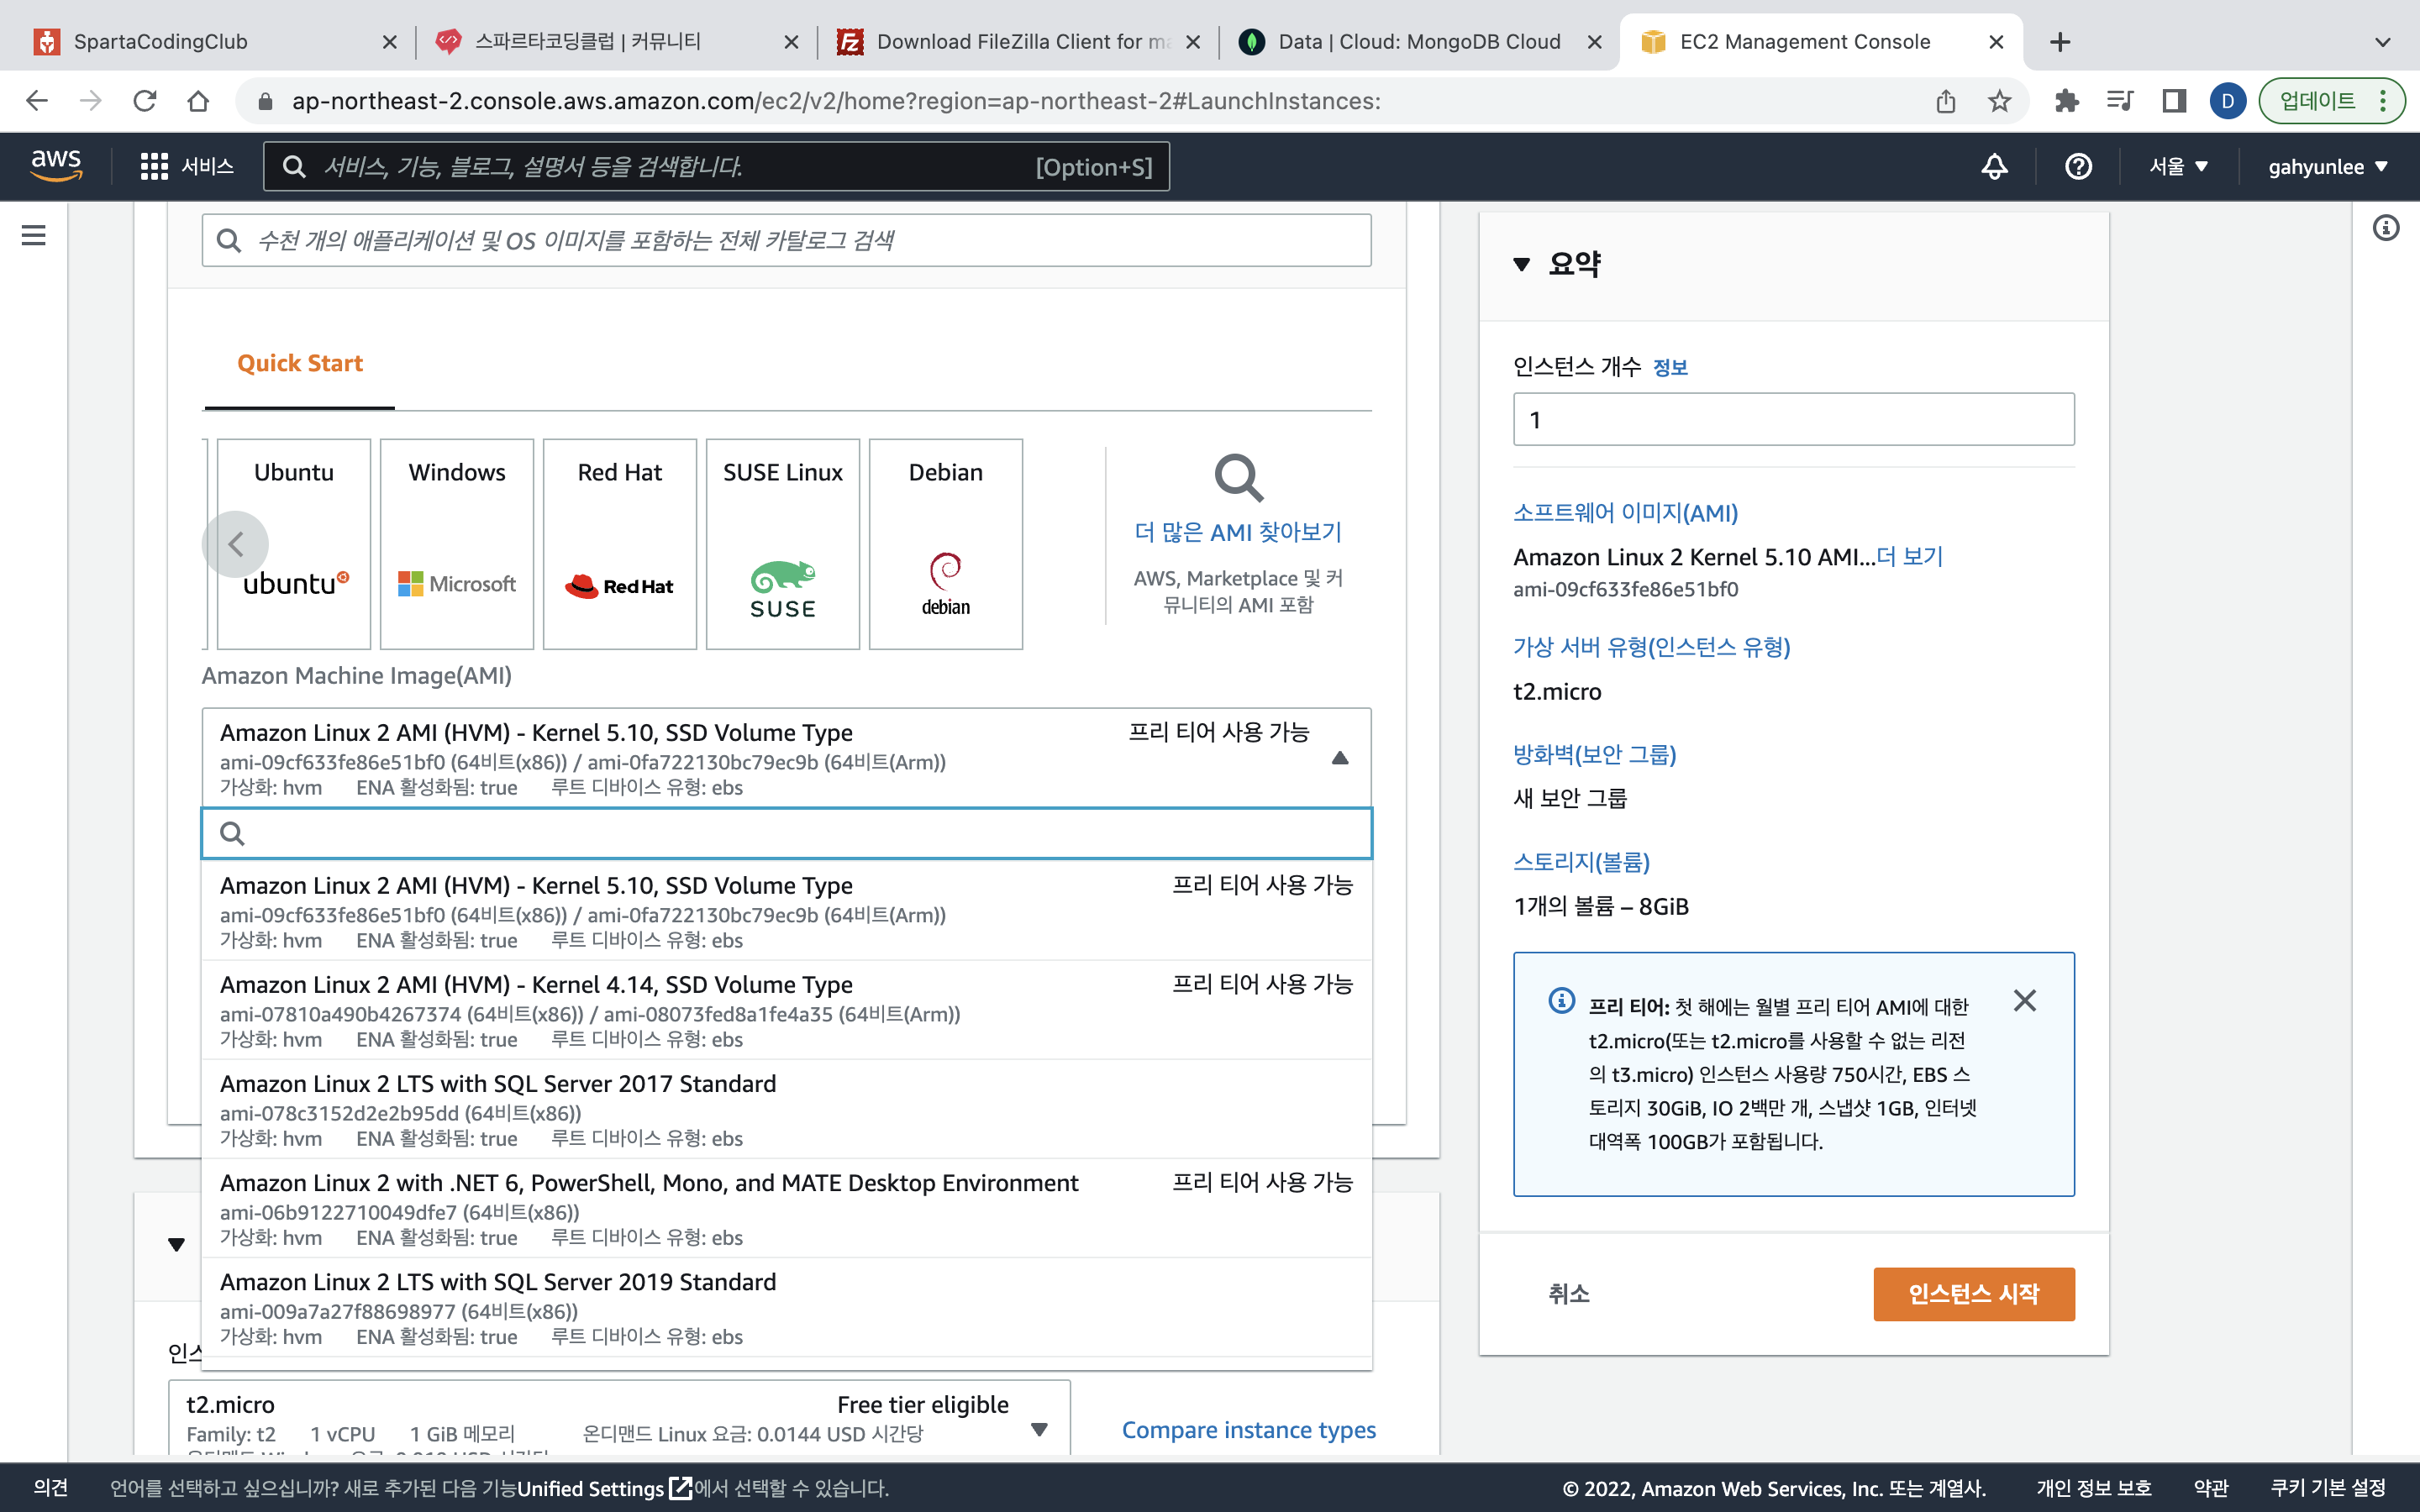Toggle the browser side panel icon
Screen dimensions: 2420x1512
click(x=2173, y=101)
